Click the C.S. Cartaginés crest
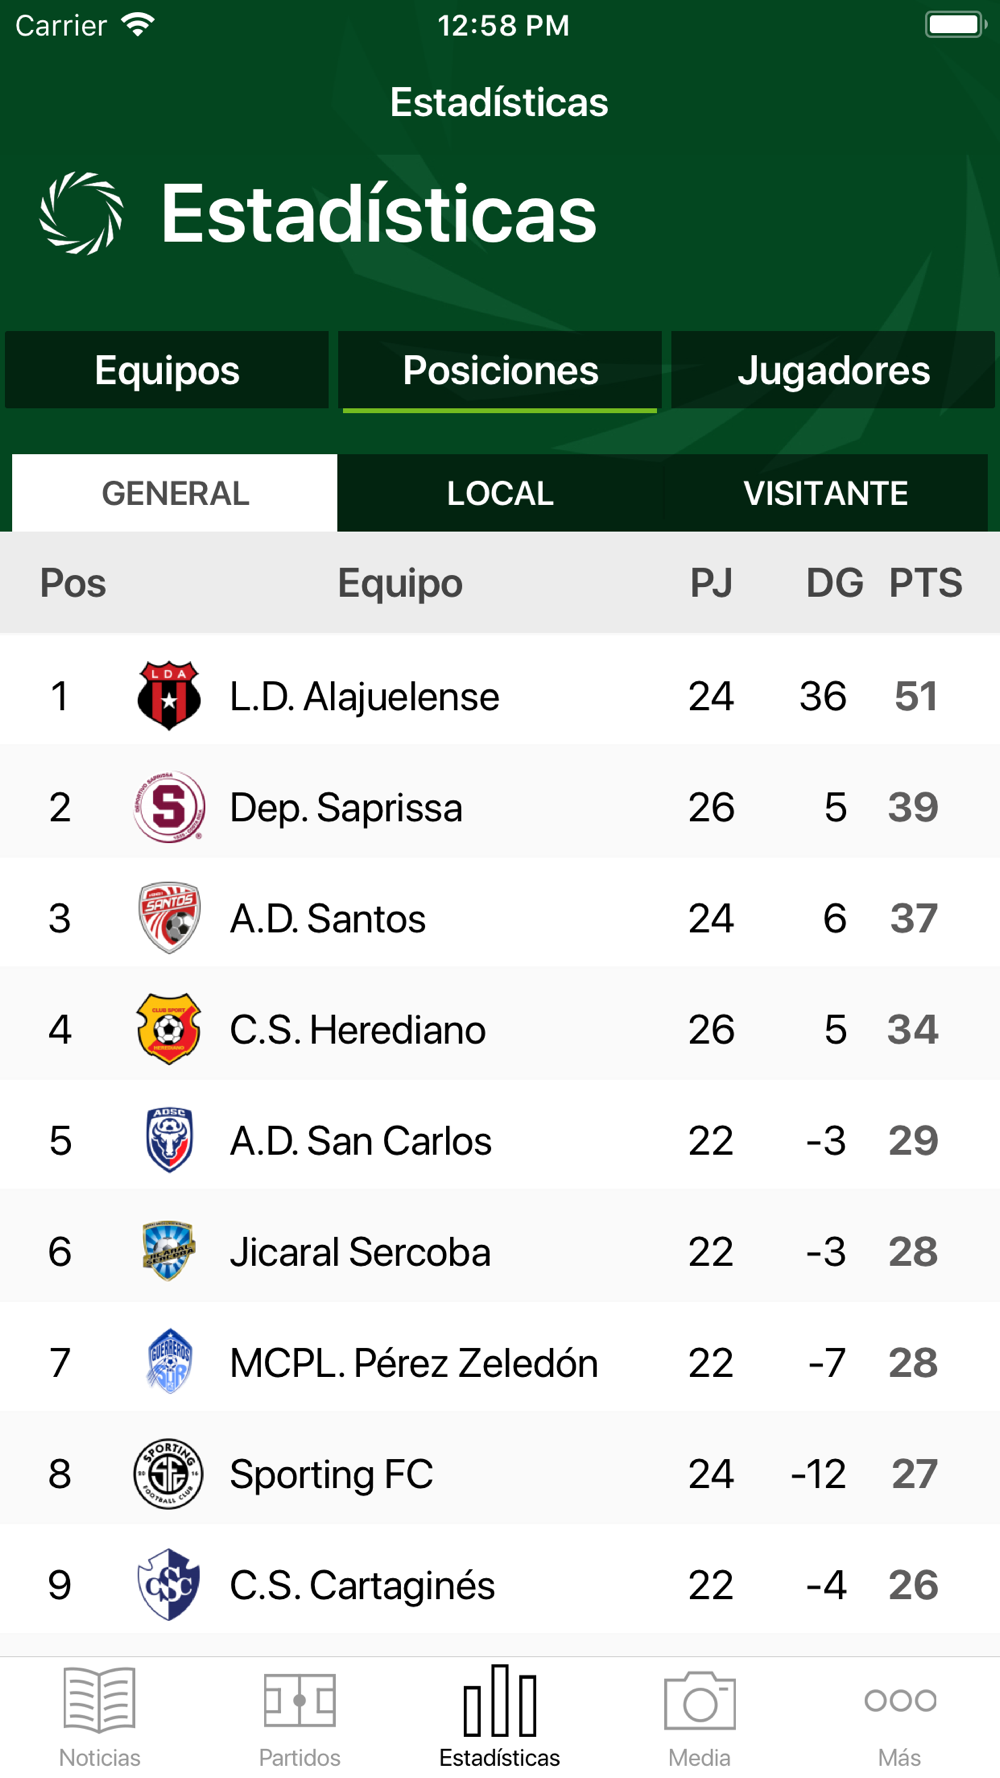 tap(169, 1584)
